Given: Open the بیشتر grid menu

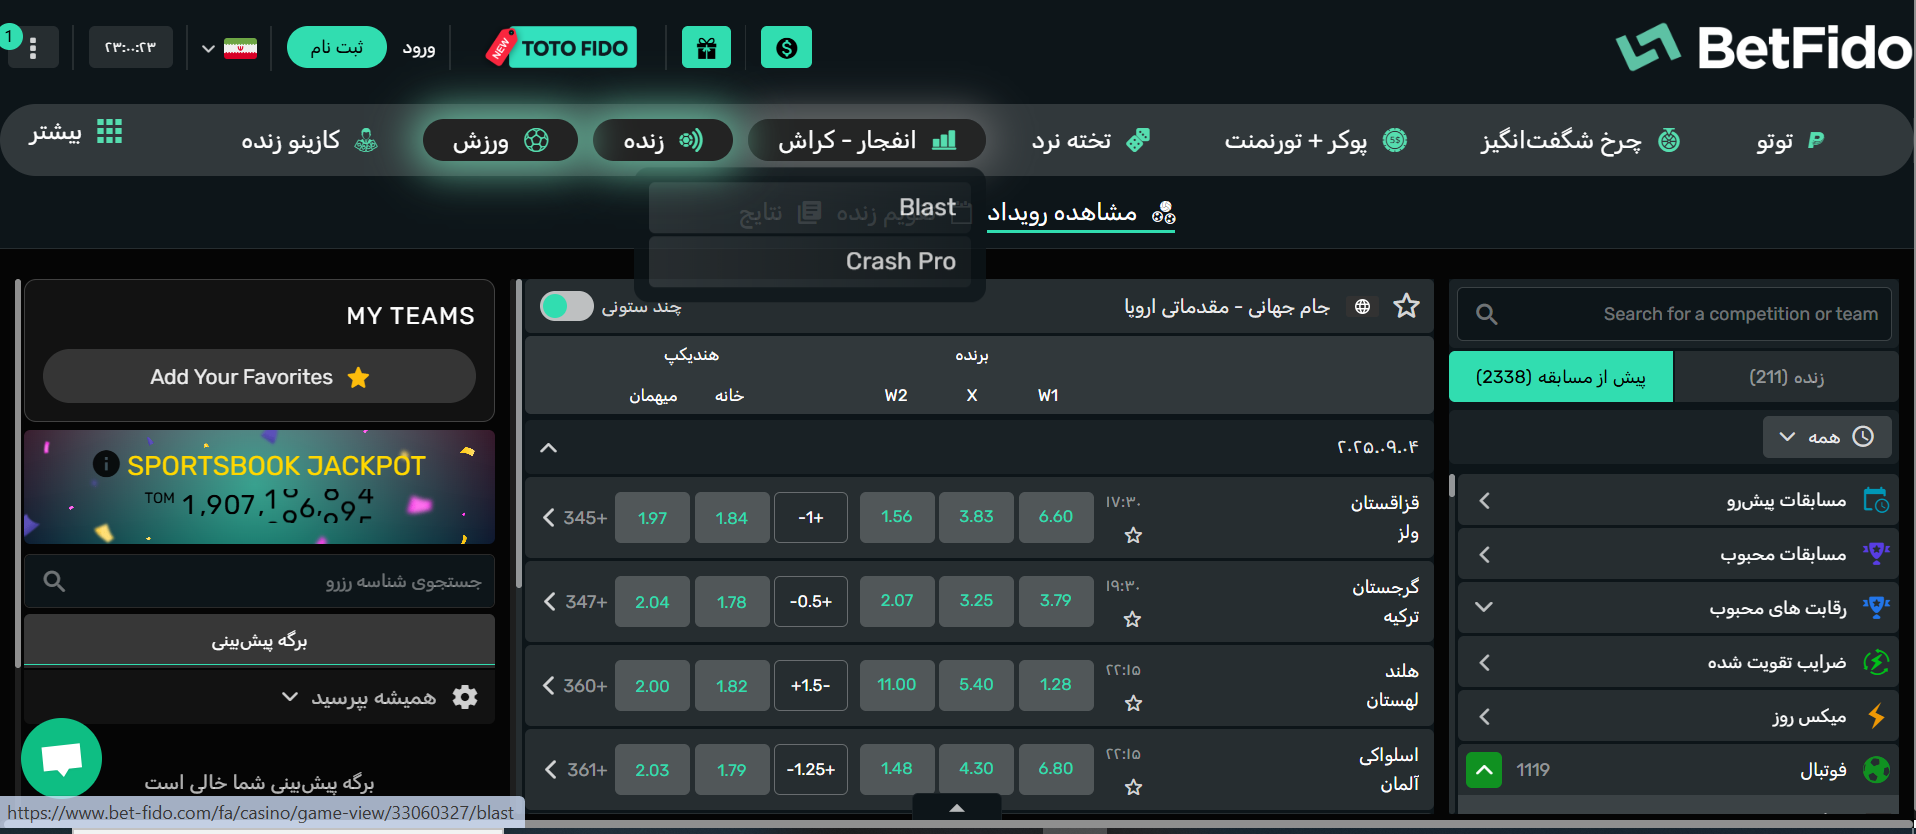Looking at the screenshot, I should point(76,132).
